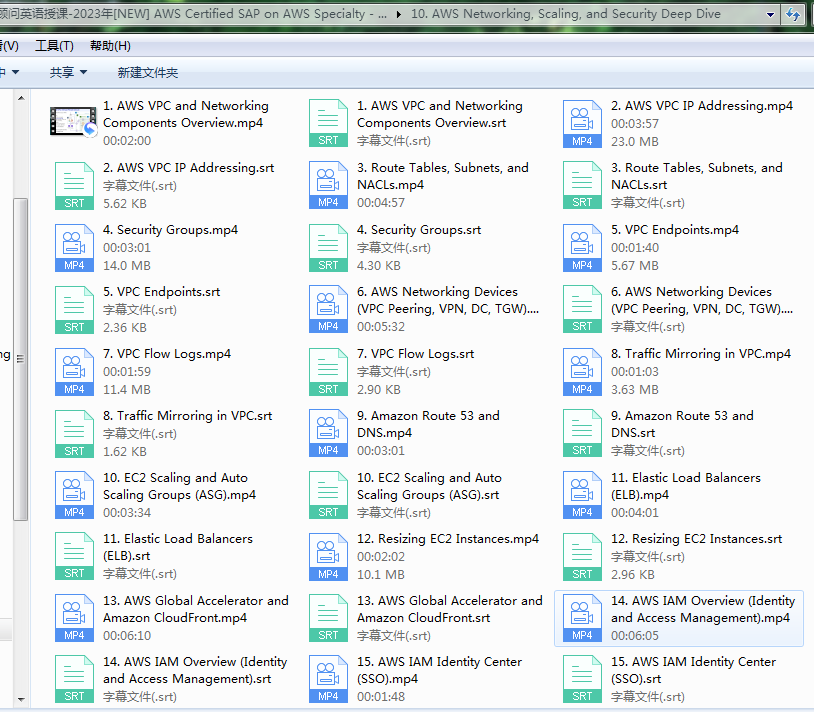Select the SRT icon of 1. AWS VPC and Networking Components Overview.srt
This screenshot has height=712, width=814.
pos(328,123)
